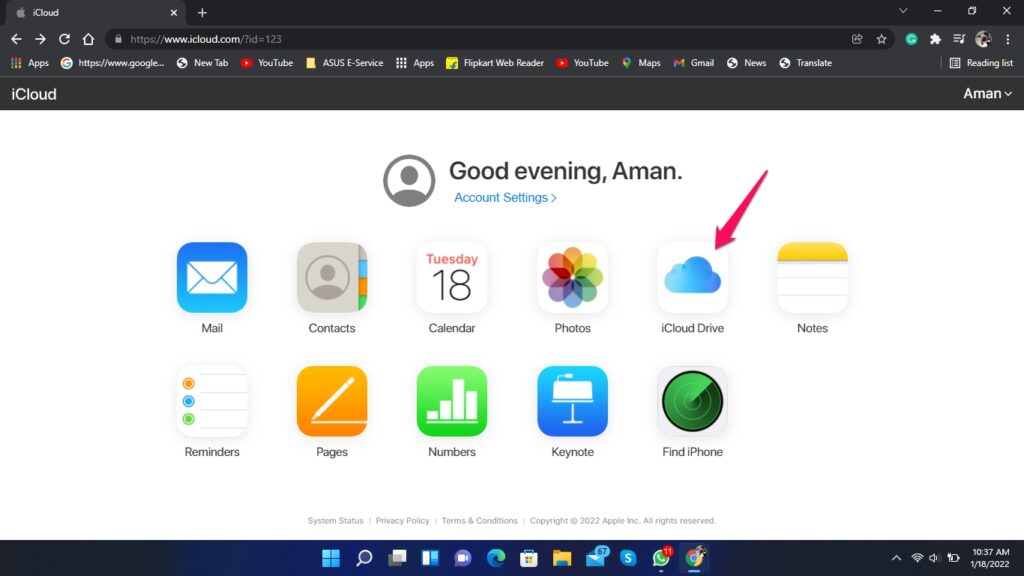
Task: Open the Calendar showing Tuesday 18
Action: (x=451, y=277)
